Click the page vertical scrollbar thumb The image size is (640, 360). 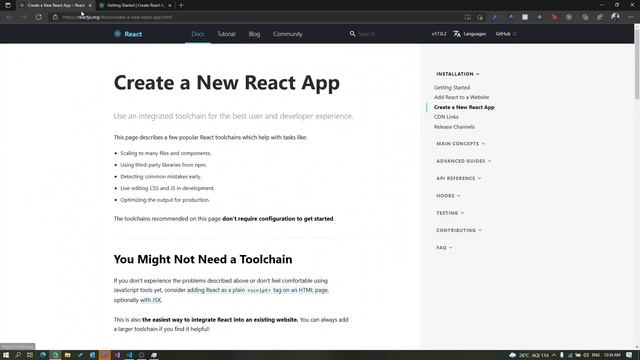[x=637, y=64]
